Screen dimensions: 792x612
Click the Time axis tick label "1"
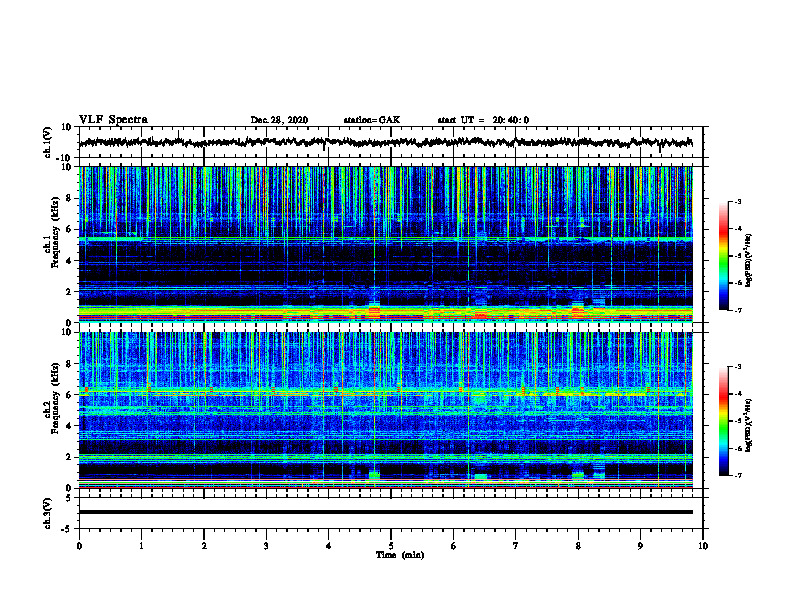(141, 546)
